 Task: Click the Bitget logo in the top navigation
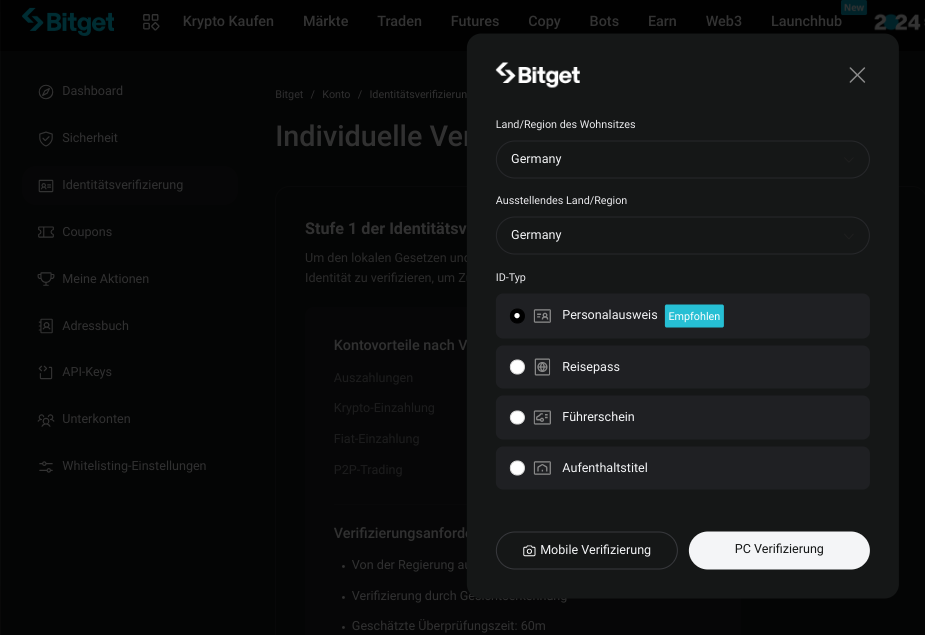tap(68, 22)
